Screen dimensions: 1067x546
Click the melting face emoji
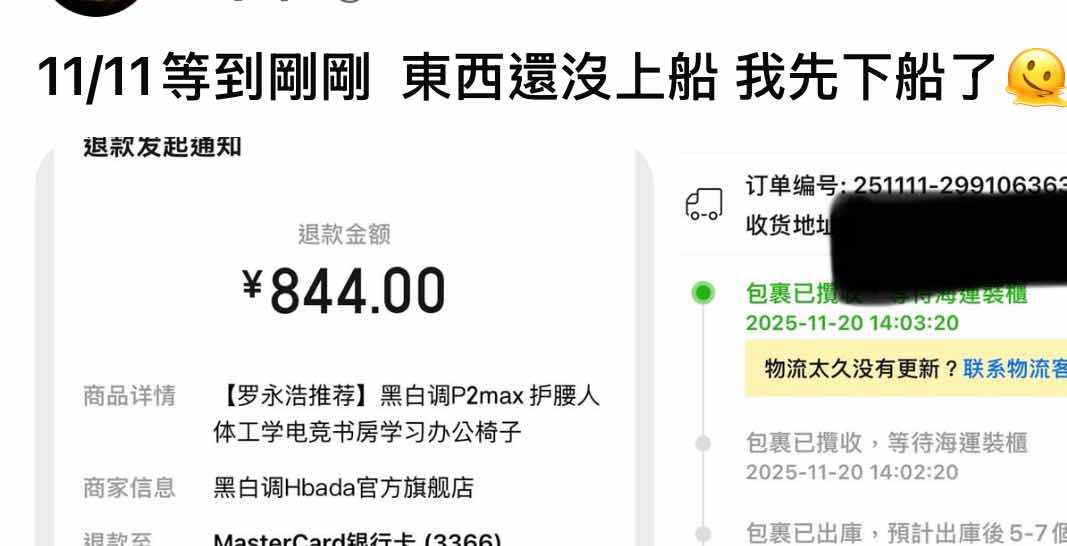[1036, 77]
